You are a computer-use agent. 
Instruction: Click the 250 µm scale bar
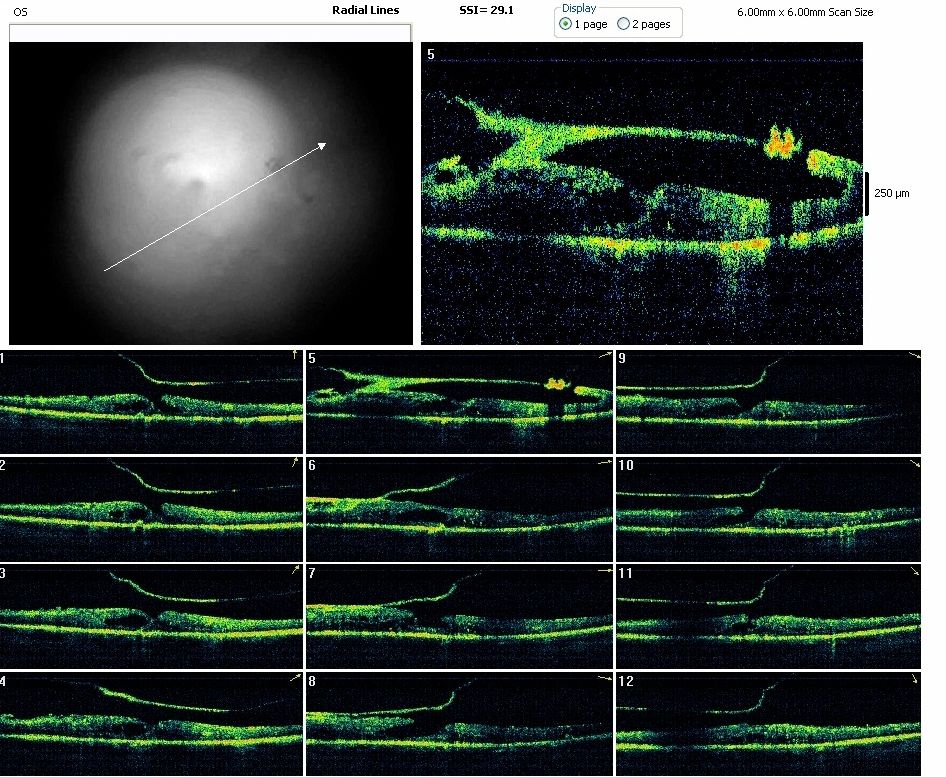[x=868, y=193]
